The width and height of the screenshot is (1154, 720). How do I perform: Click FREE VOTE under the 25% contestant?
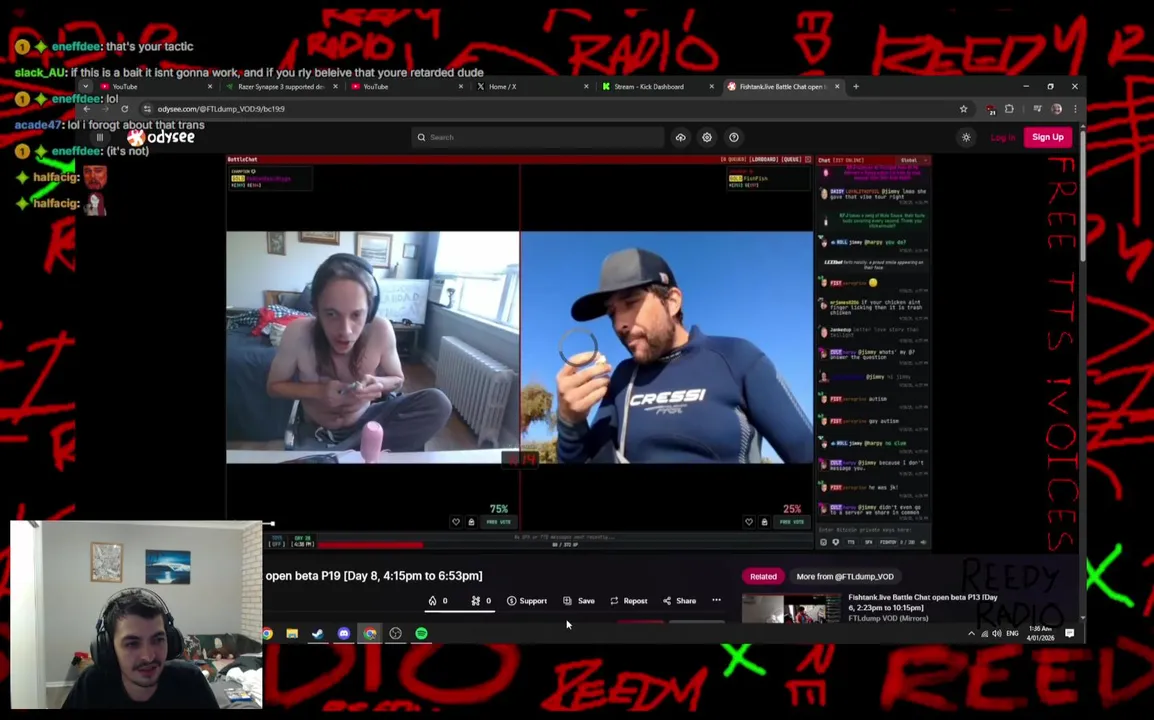(792, 522)
